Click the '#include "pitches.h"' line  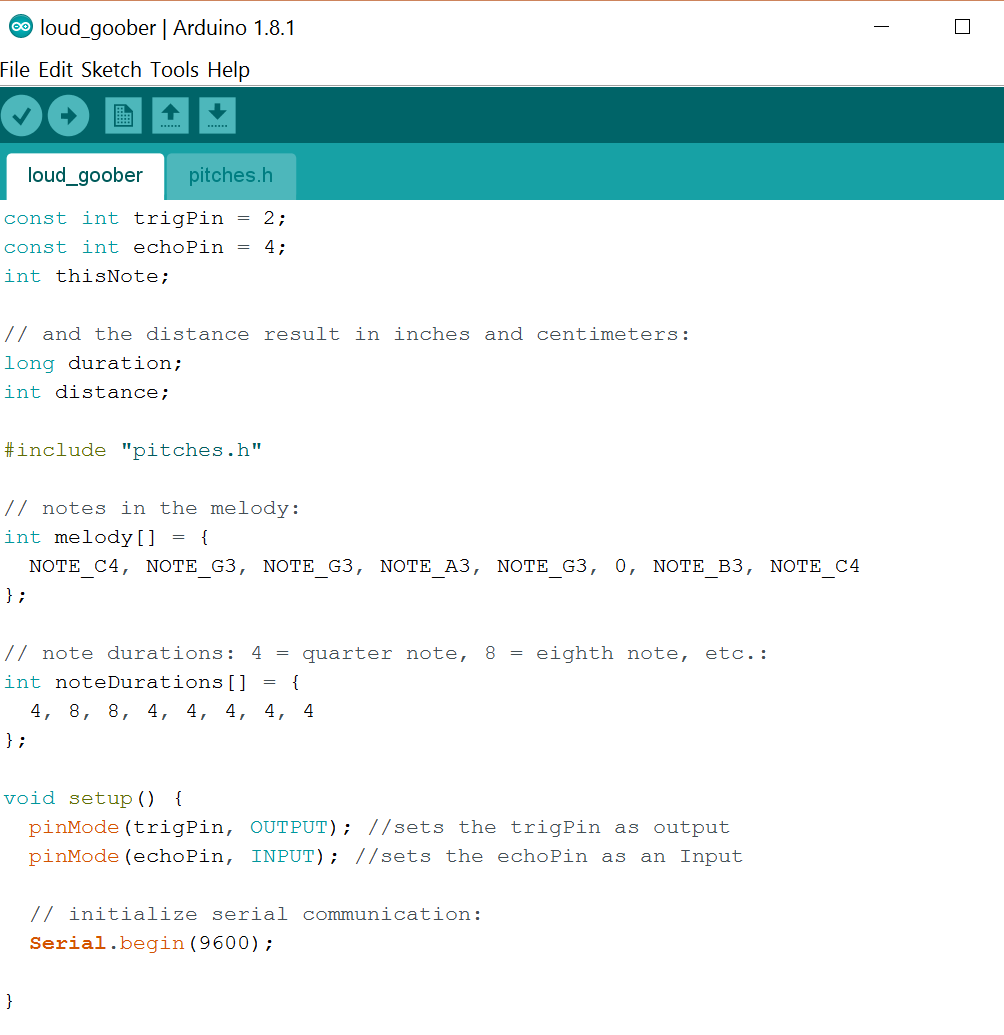point(133,451)
